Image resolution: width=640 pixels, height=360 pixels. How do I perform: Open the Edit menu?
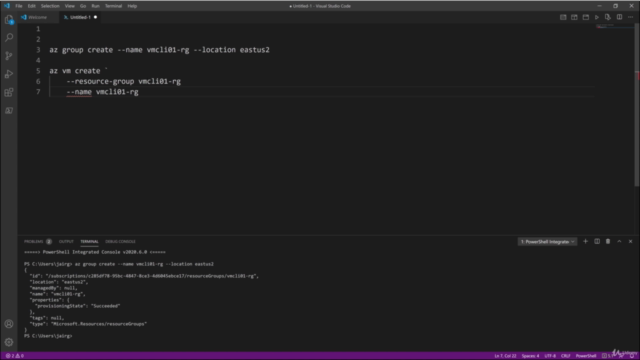[31, 6]
